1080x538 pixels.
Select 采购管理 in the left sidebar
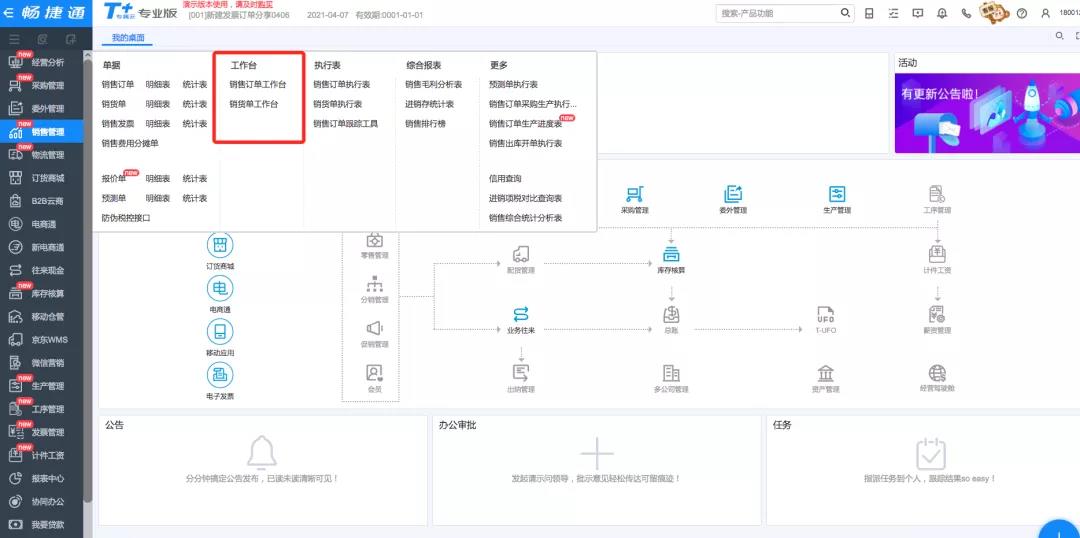(x=47, y=86)
